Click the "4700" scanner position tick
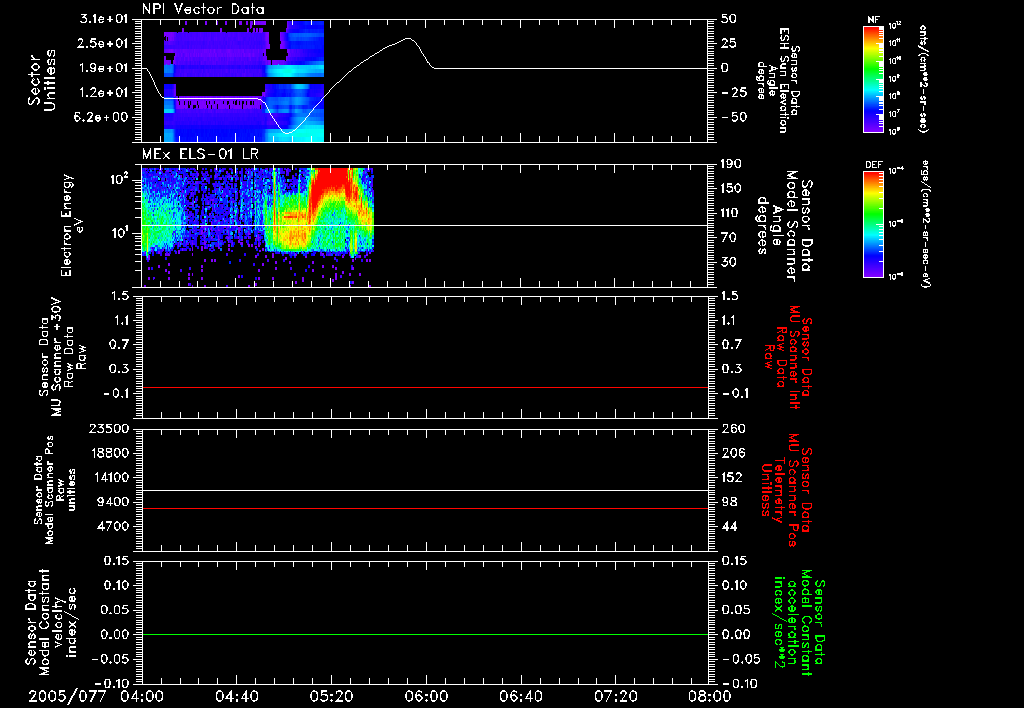Viewport: 1024px width, 708px height. coord(112,526)
